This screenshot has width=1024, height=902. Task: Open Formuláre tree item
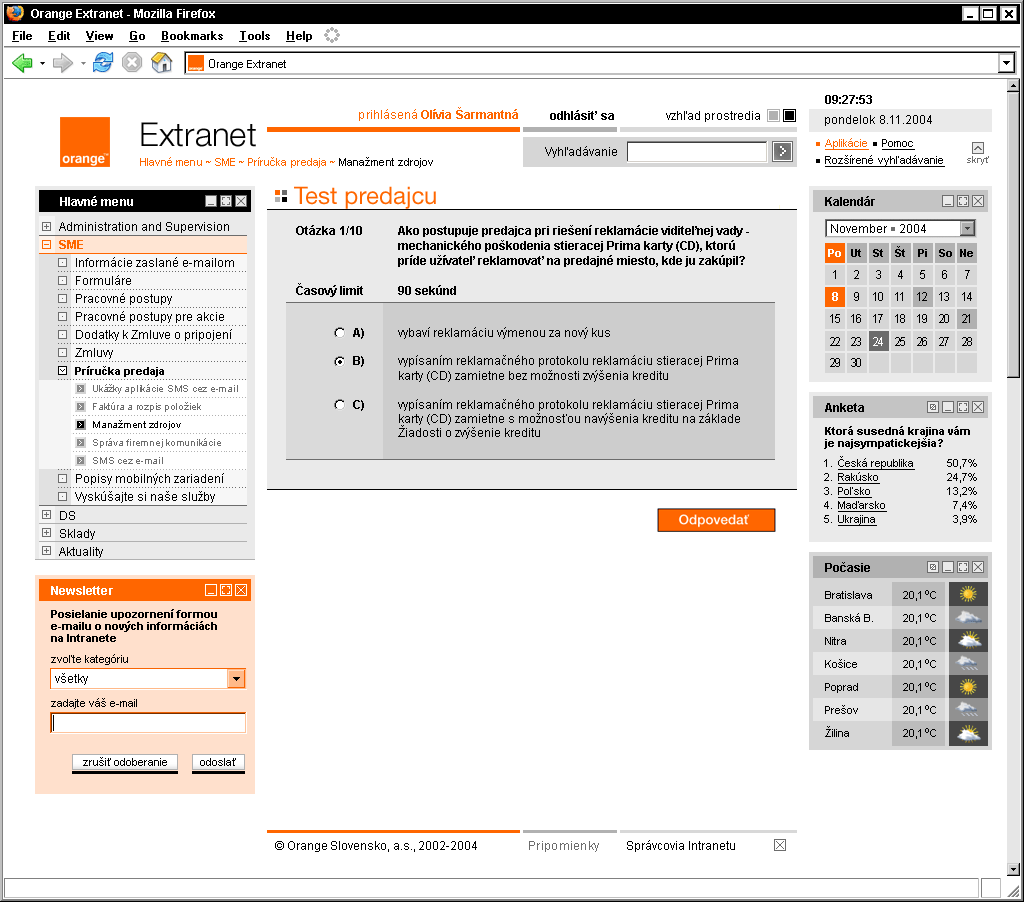[x=103, y=280]
